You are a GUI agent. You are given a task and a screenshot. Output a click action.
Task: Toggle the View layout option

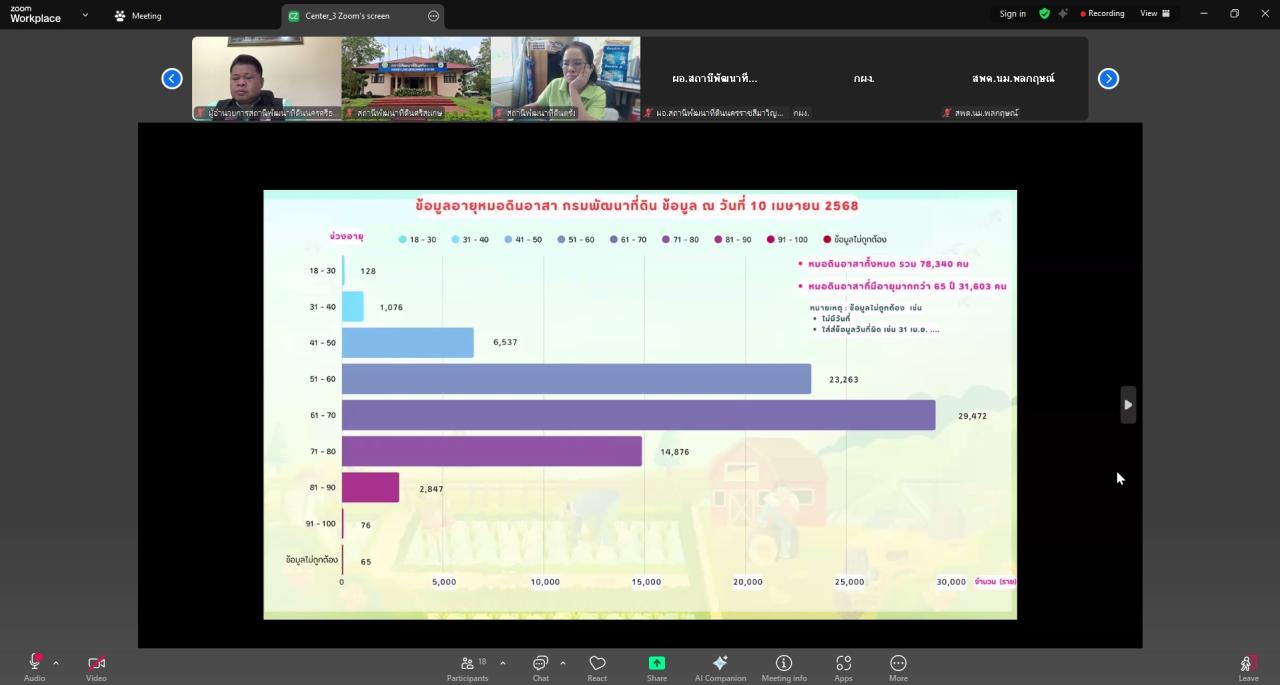point(1155,14)
